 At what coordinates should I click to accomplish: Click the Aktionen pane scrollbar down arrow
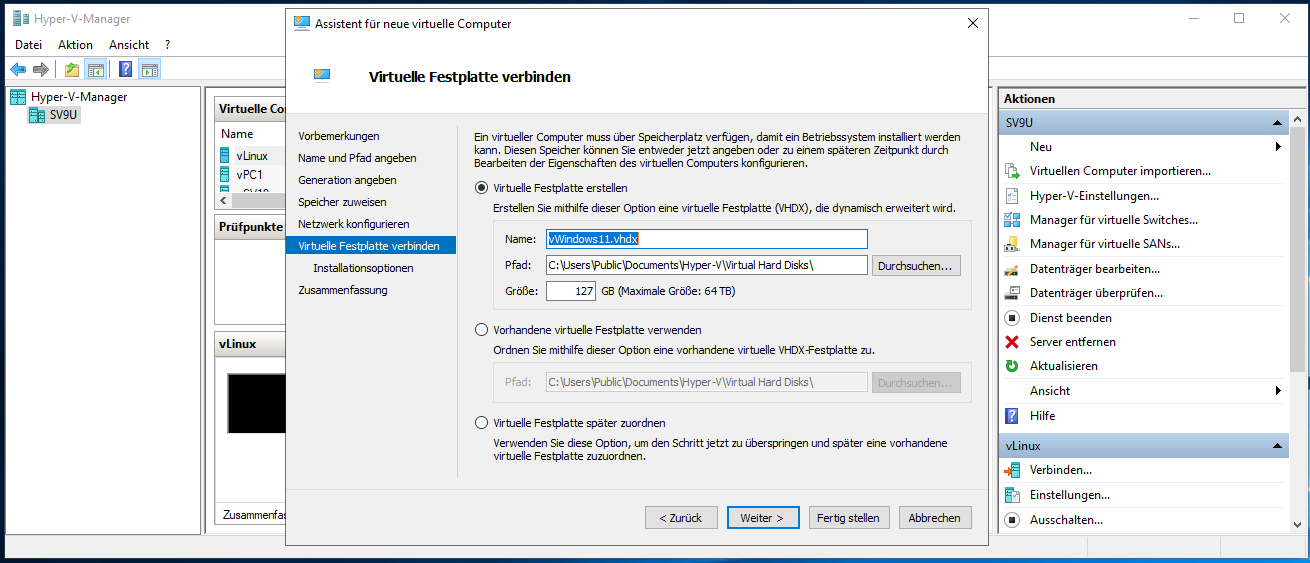(1298, 524)
